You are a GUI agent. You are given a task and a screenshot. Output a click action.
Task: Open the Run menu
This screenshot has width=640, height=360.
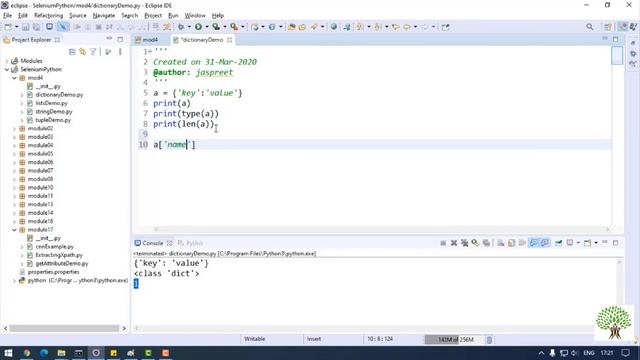coord(173,16)
